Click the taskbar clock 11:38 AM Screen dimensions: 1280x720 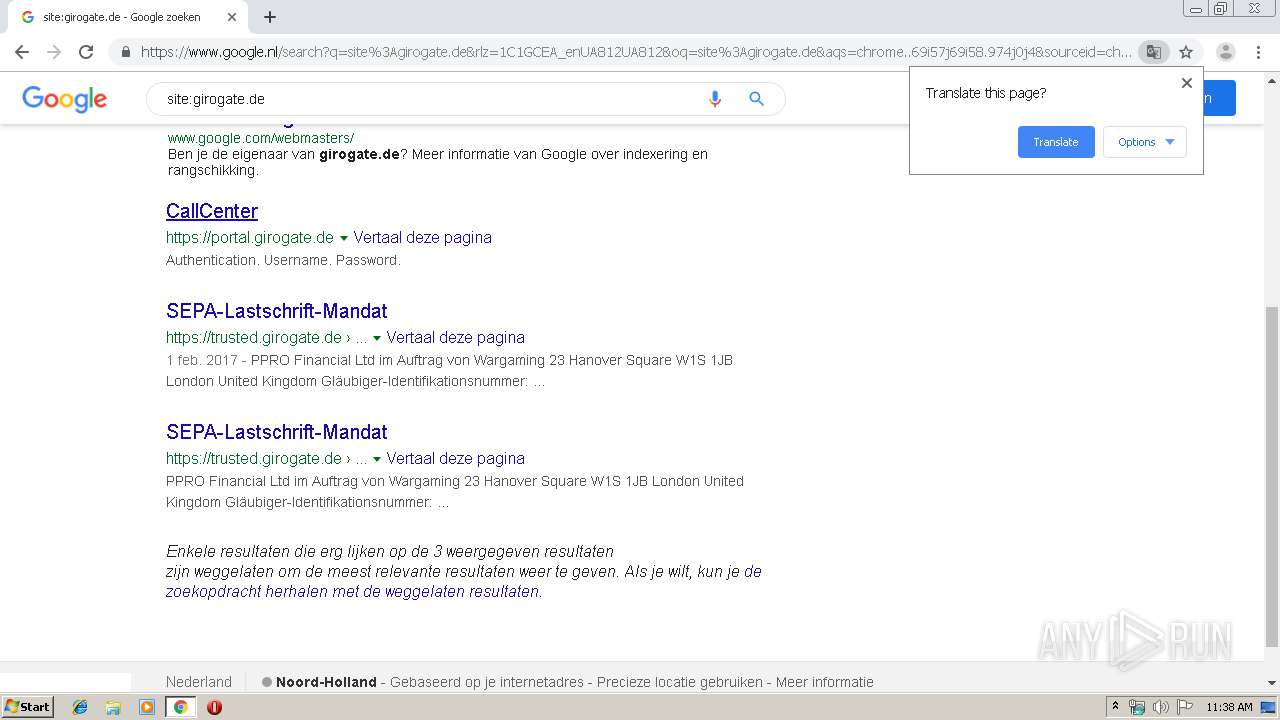pyautogui.click(x=1229, y=707)
